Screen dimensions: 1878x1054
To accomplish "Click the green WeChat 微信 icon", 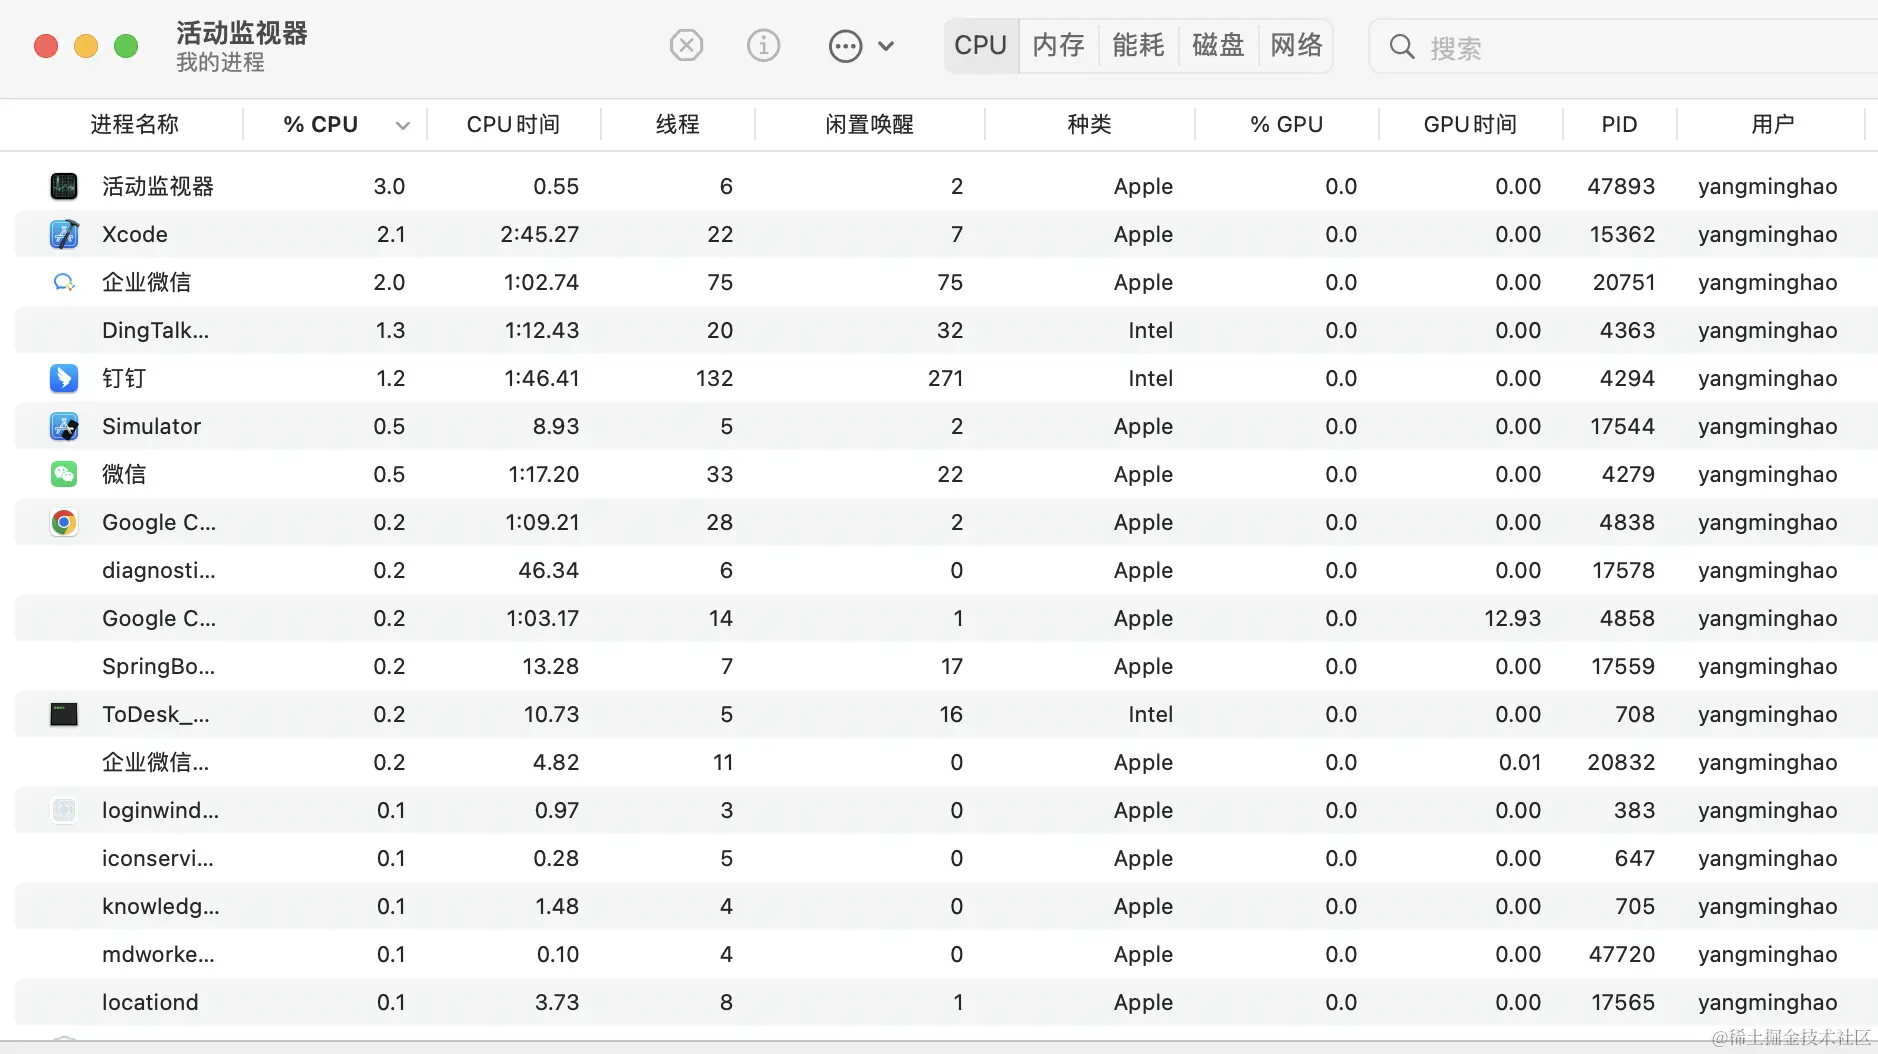I will click(x=64, y=475).
